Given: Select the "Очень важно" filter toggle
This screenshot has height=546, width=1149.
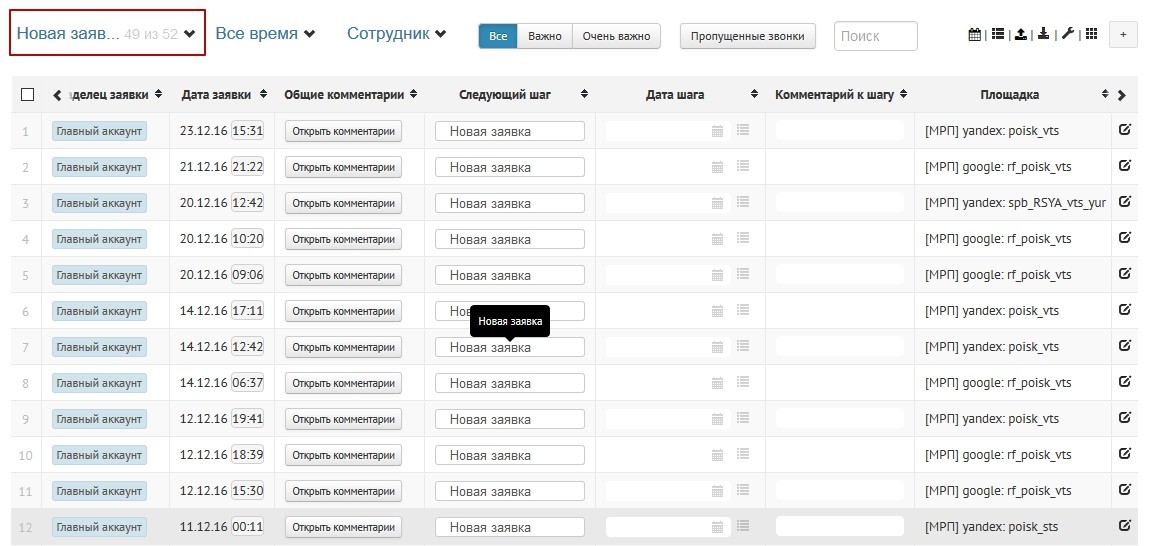Looking at the screenshot, I should pyautogui.click(x=617, y=36).
